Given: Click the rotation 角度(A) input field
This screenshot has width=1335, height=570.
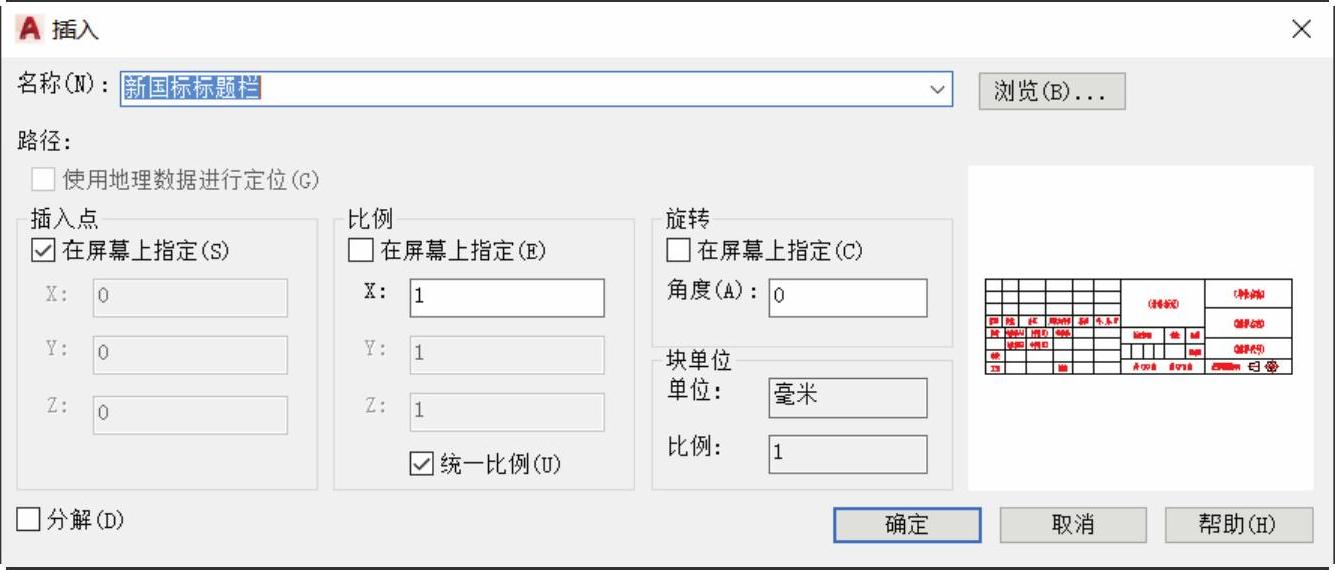Looking at the screenshot, I should tap(847, 298).
